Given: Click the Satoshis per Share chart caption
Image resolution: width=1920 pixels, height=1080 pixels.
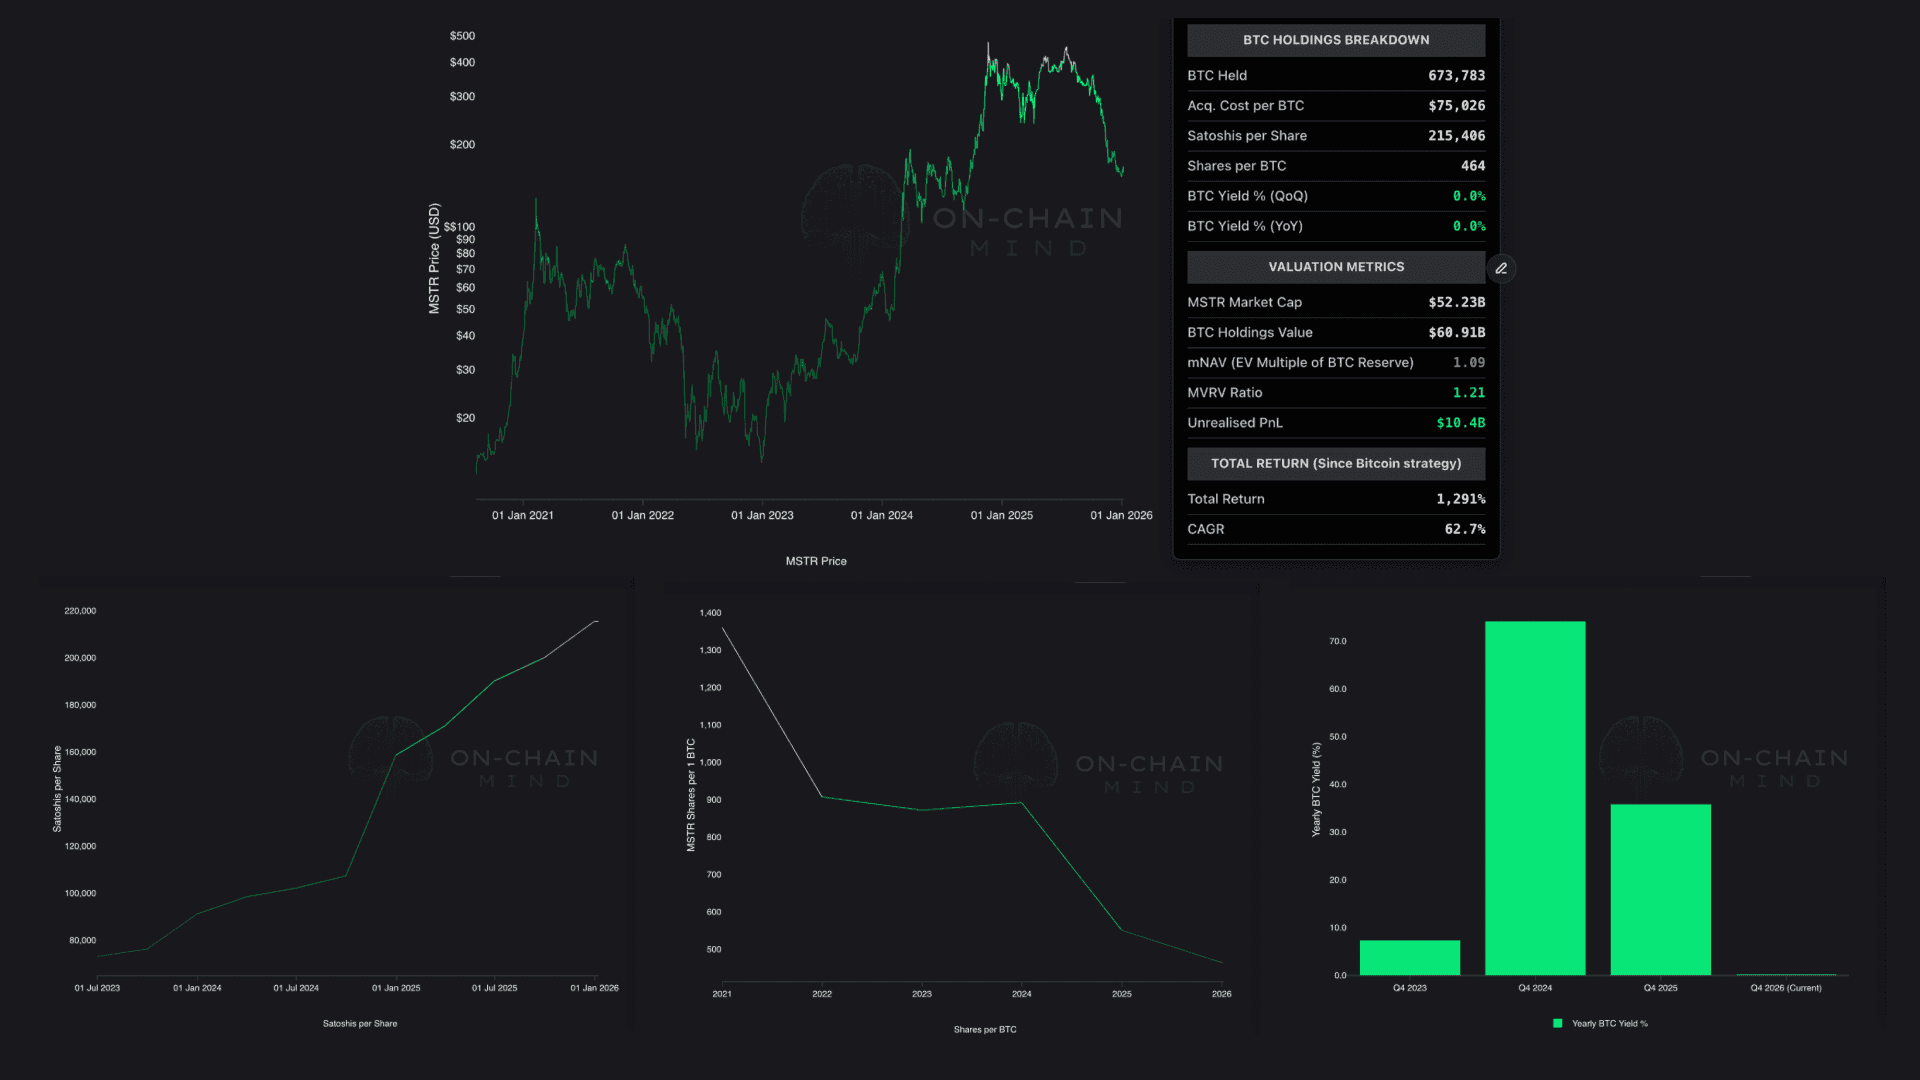Looking at the screenshot, I should pyautogui.click(x=360, y=1023).
